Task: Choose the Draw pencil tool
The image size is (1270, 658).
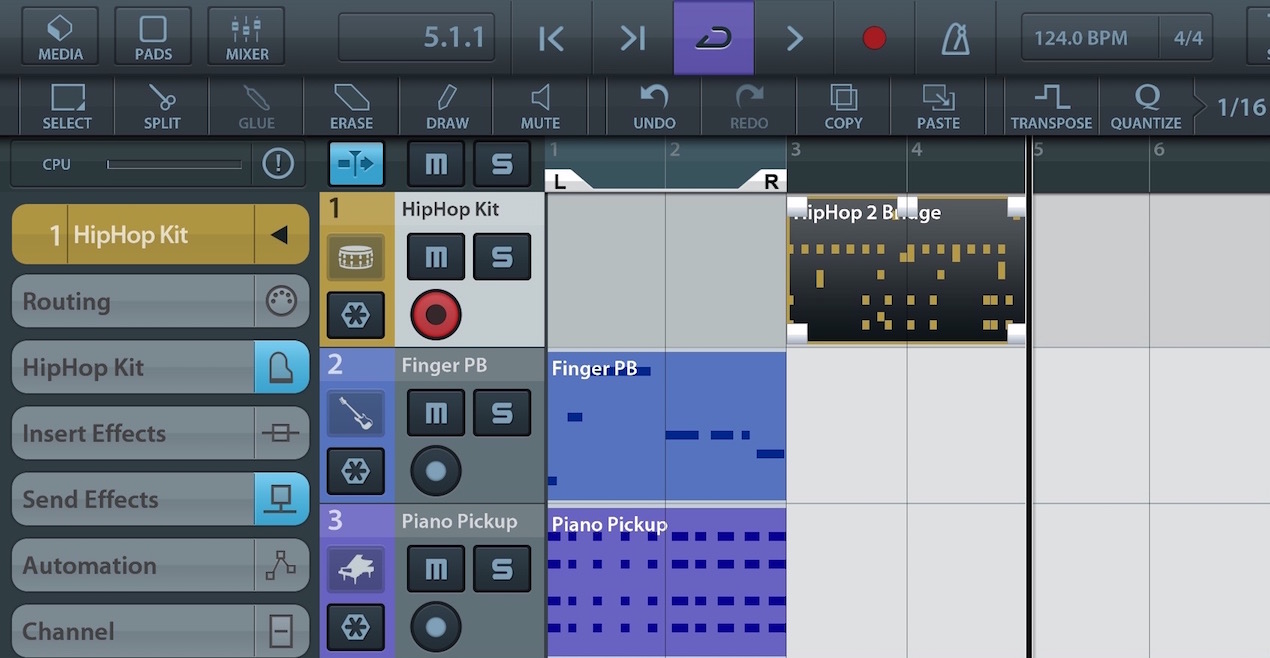Action: [x=447, y=106]
